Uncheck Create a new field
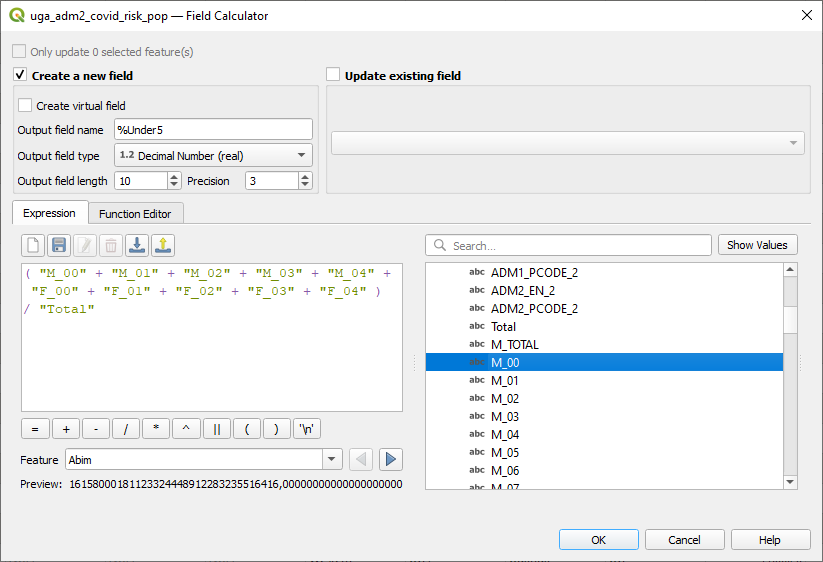The width and height of the screenshot is (823, 562). [x=20, y=75]
